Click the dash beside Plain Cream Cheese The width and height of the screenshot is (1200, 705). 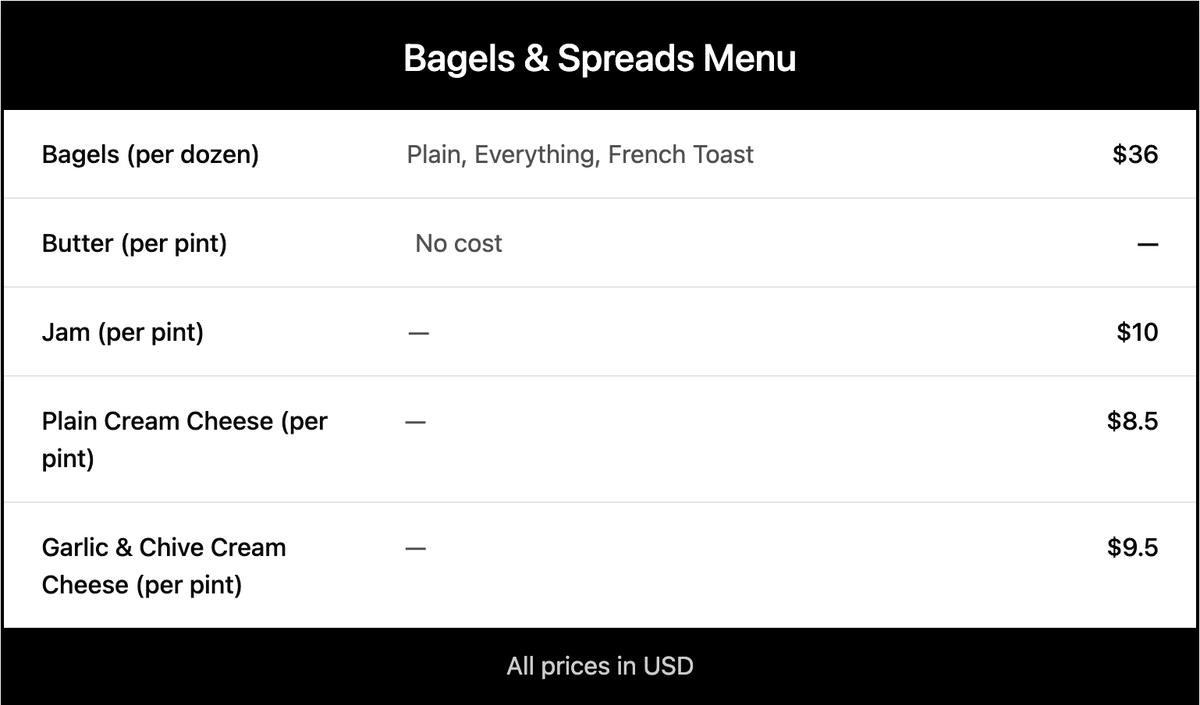415,422
